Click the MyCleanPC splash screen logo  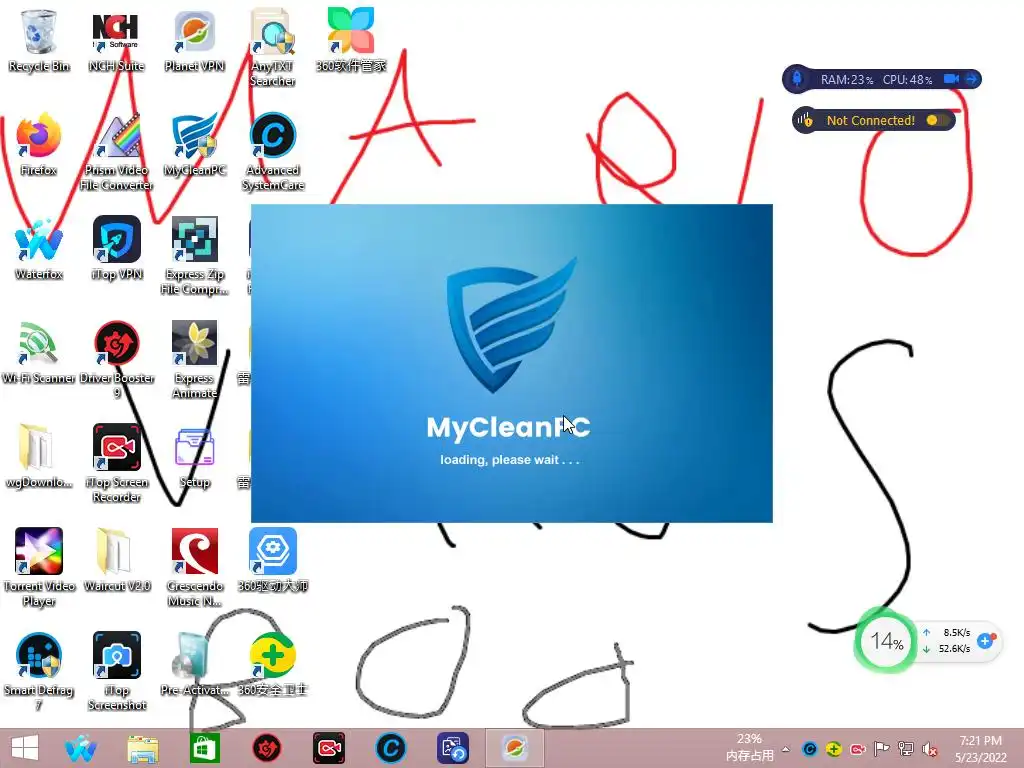(x=511, y=325)
